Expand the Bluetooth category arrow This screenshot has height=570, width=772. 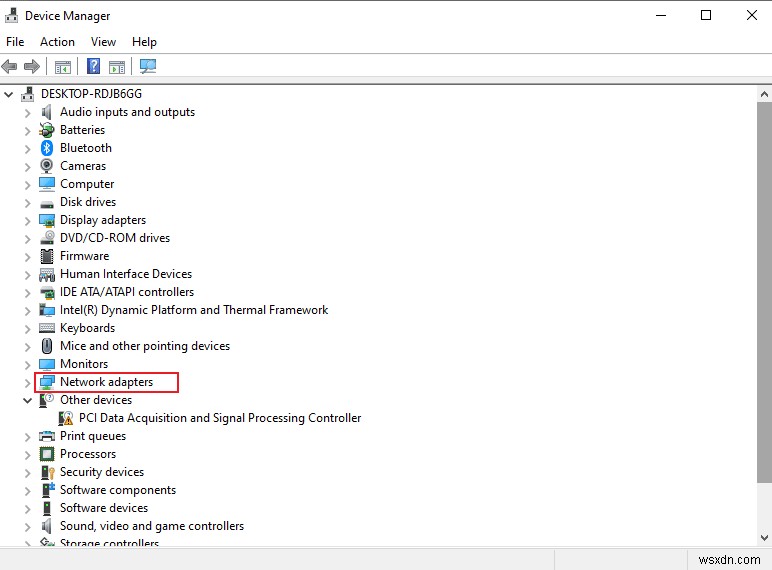[28, 149]
